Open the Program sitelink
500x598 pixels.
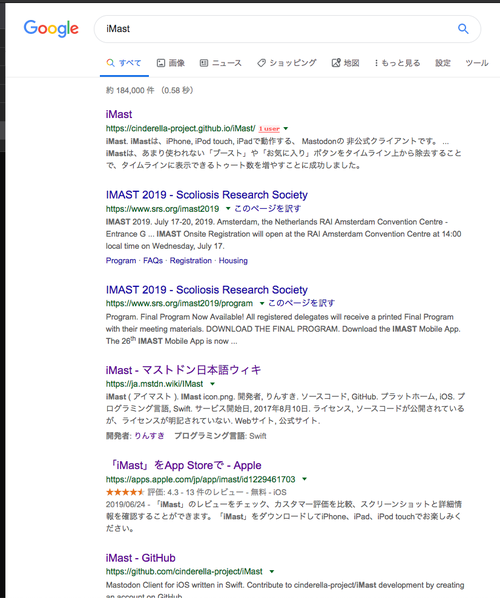[121, 260]
